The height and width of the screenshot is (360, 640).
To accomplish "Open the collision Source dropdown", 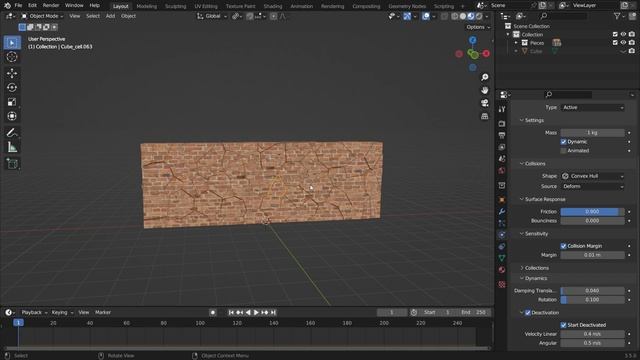I will [593, 187].
